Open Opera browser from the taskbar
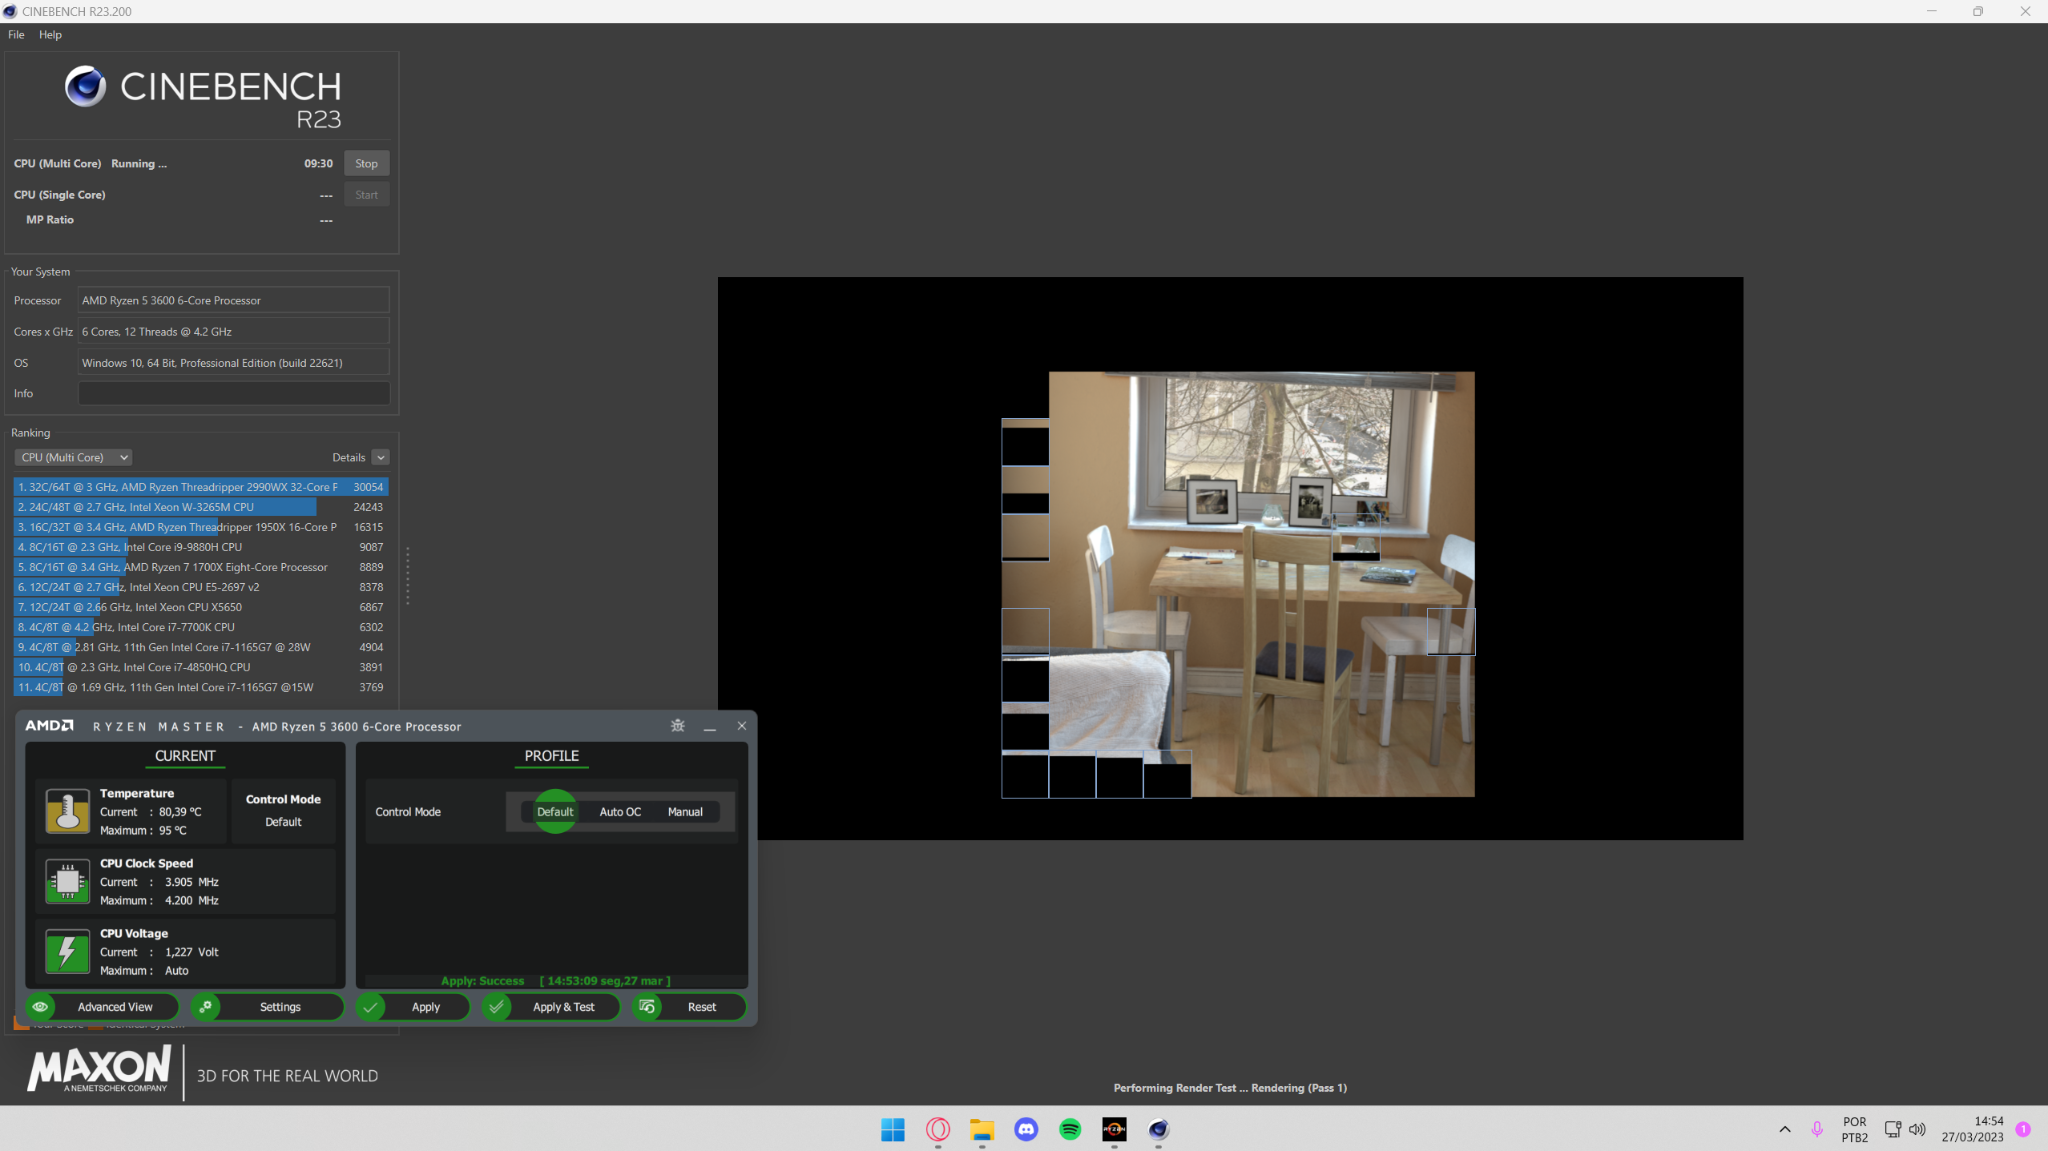The image size is (2048, 1151). point(938,1129)
